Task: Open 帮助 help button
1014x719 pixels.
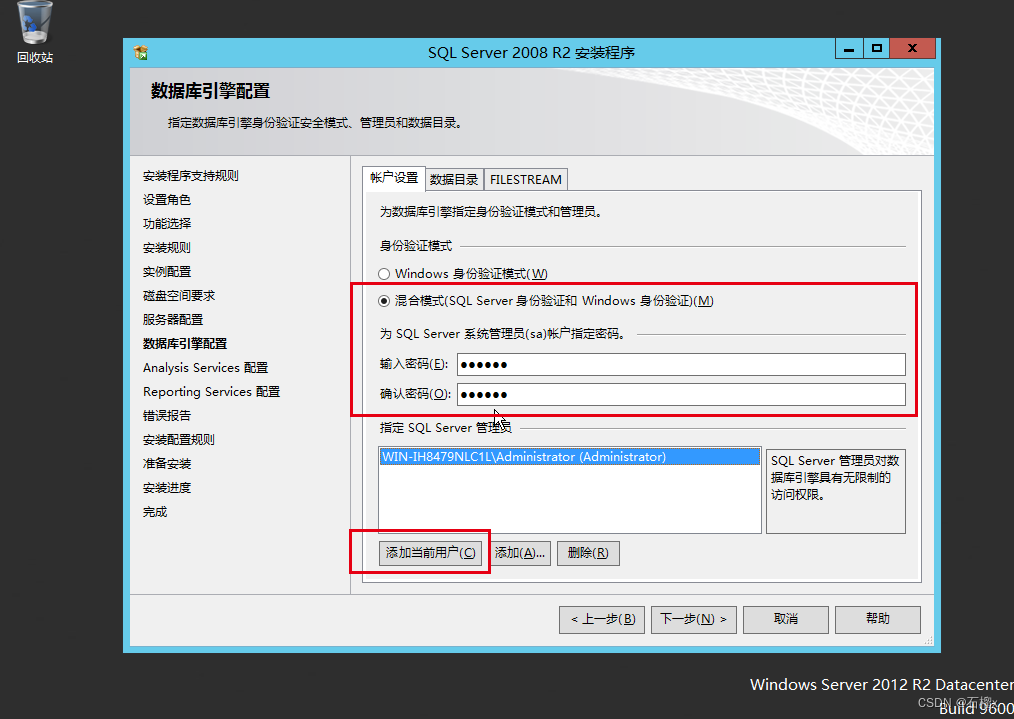Action: tap(878, 619)
